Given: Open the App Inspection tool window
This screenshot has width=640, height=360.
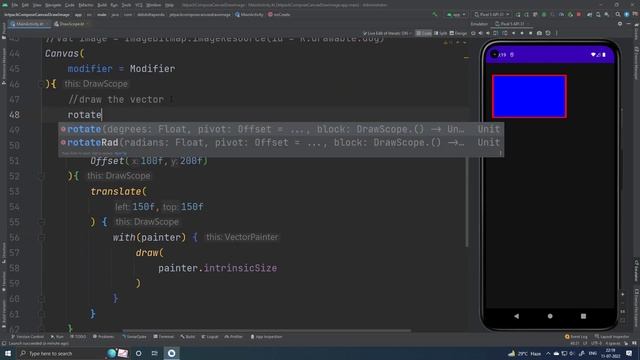Looking at the screenshot, I should [267, 337].
